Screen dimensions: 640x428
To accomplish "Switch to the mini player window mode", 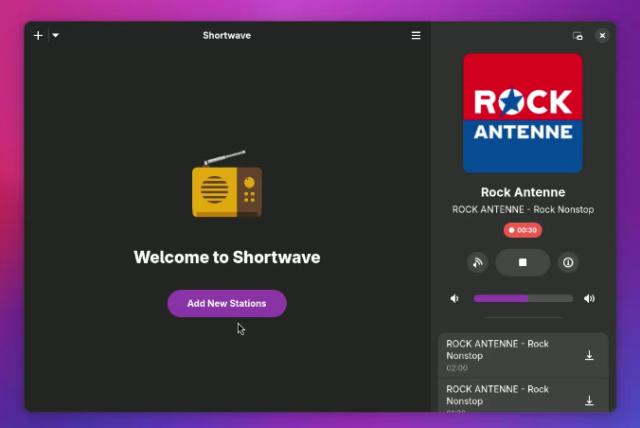I will click(x=577, y=35).
